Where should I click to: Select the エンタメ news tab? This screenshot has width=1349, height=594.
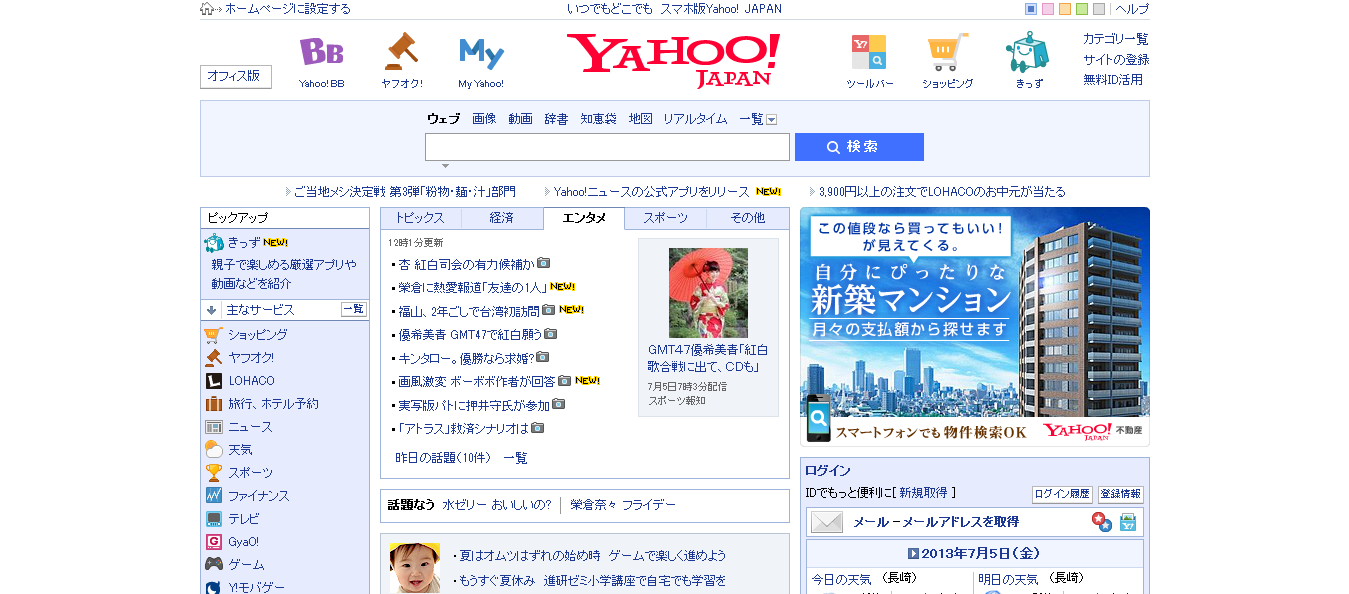[x=584, y=218]
